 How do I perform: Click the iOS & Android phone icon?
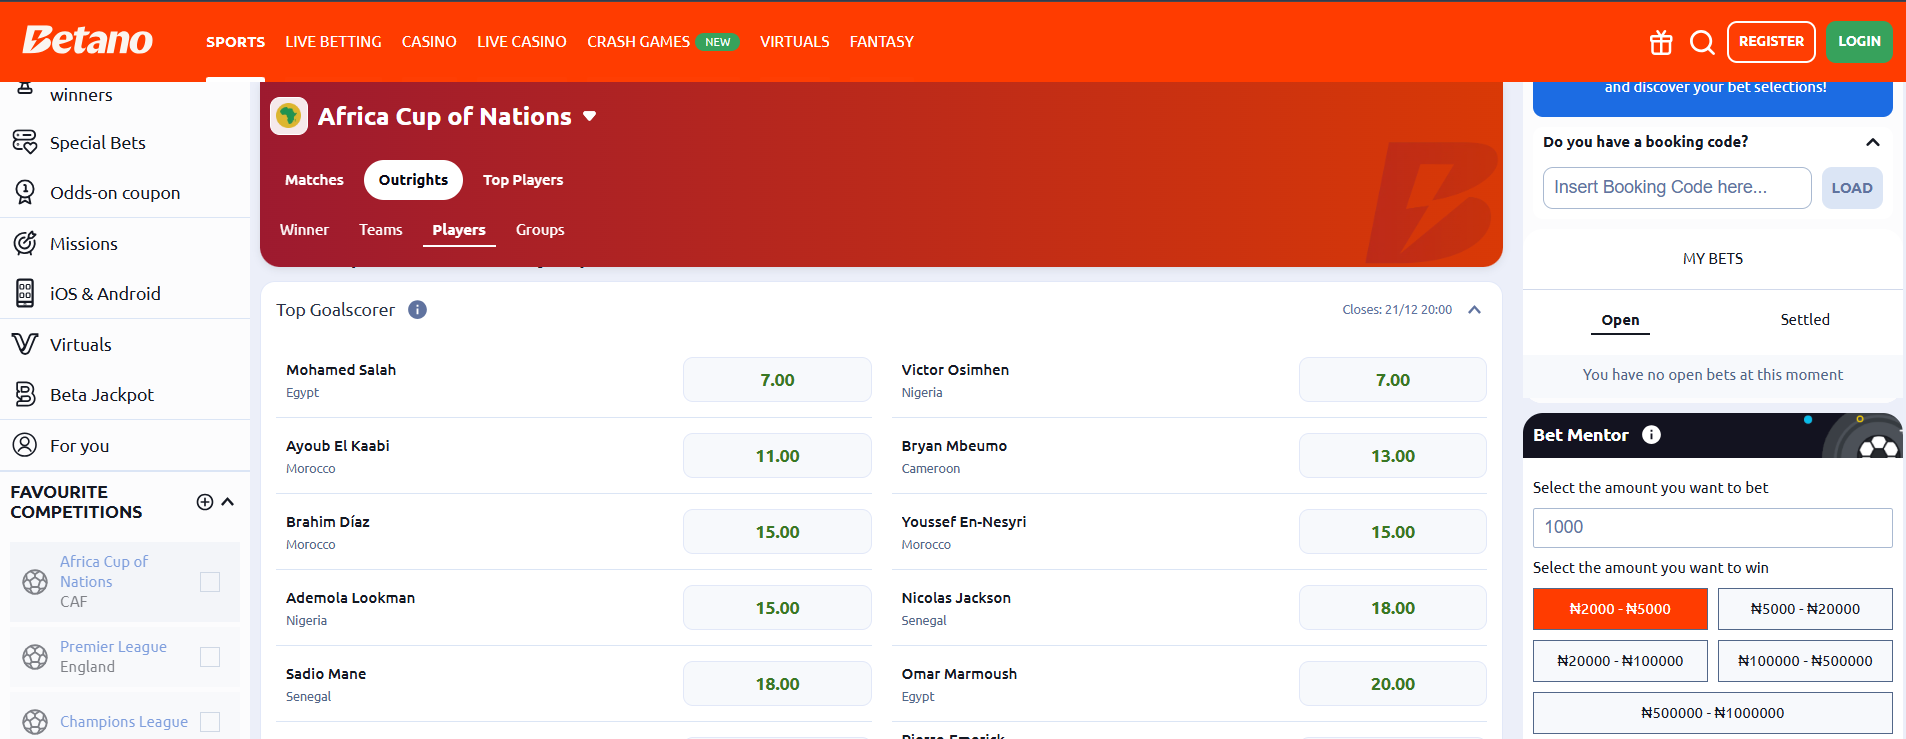[x=25, y=293]
